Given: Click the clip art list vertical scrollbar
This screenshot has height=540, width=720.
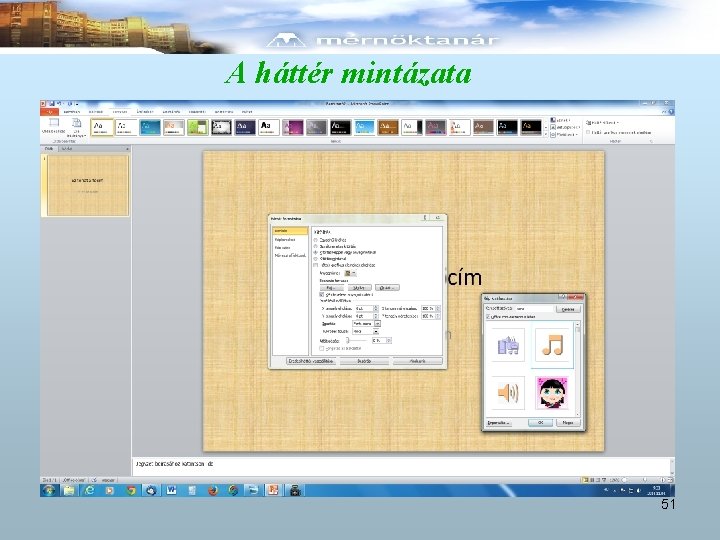Looking at the screenshot, I should click(x=578, y=369).
